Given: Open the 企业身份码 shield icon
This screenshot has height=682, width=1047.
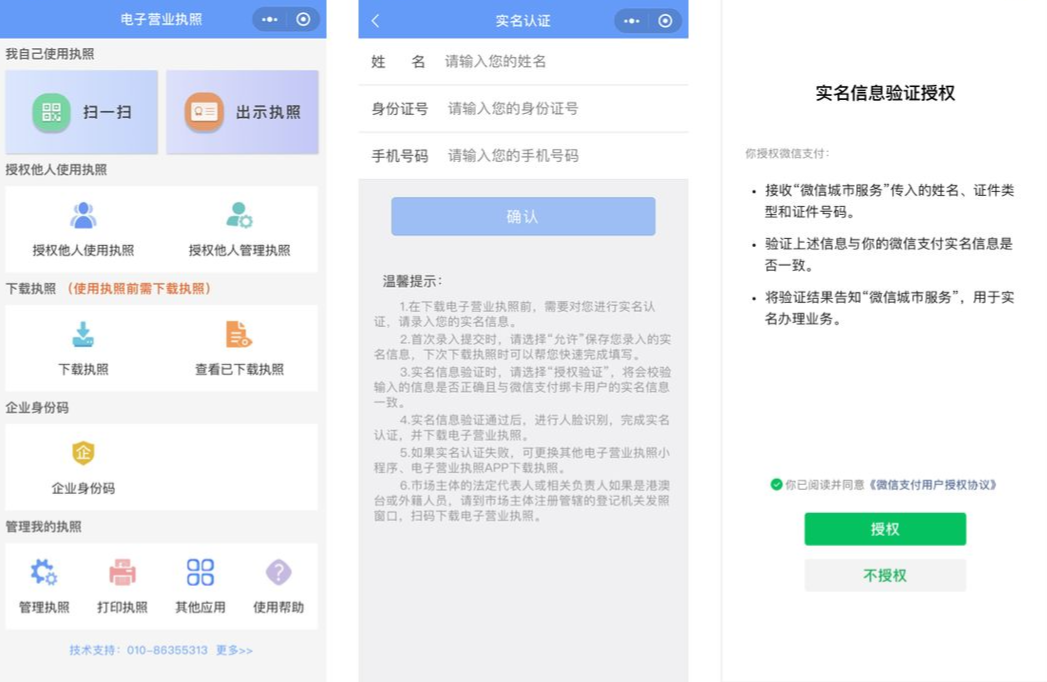Looking at the screenshot, I should (x=83, y=453).
